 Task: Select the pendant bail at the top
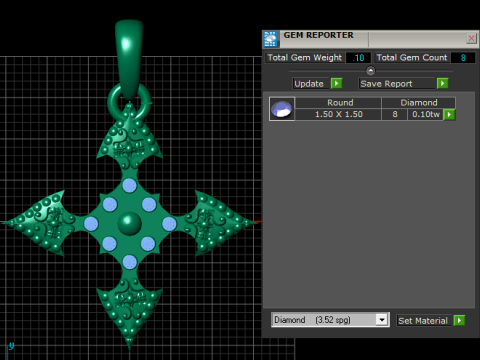129,58
